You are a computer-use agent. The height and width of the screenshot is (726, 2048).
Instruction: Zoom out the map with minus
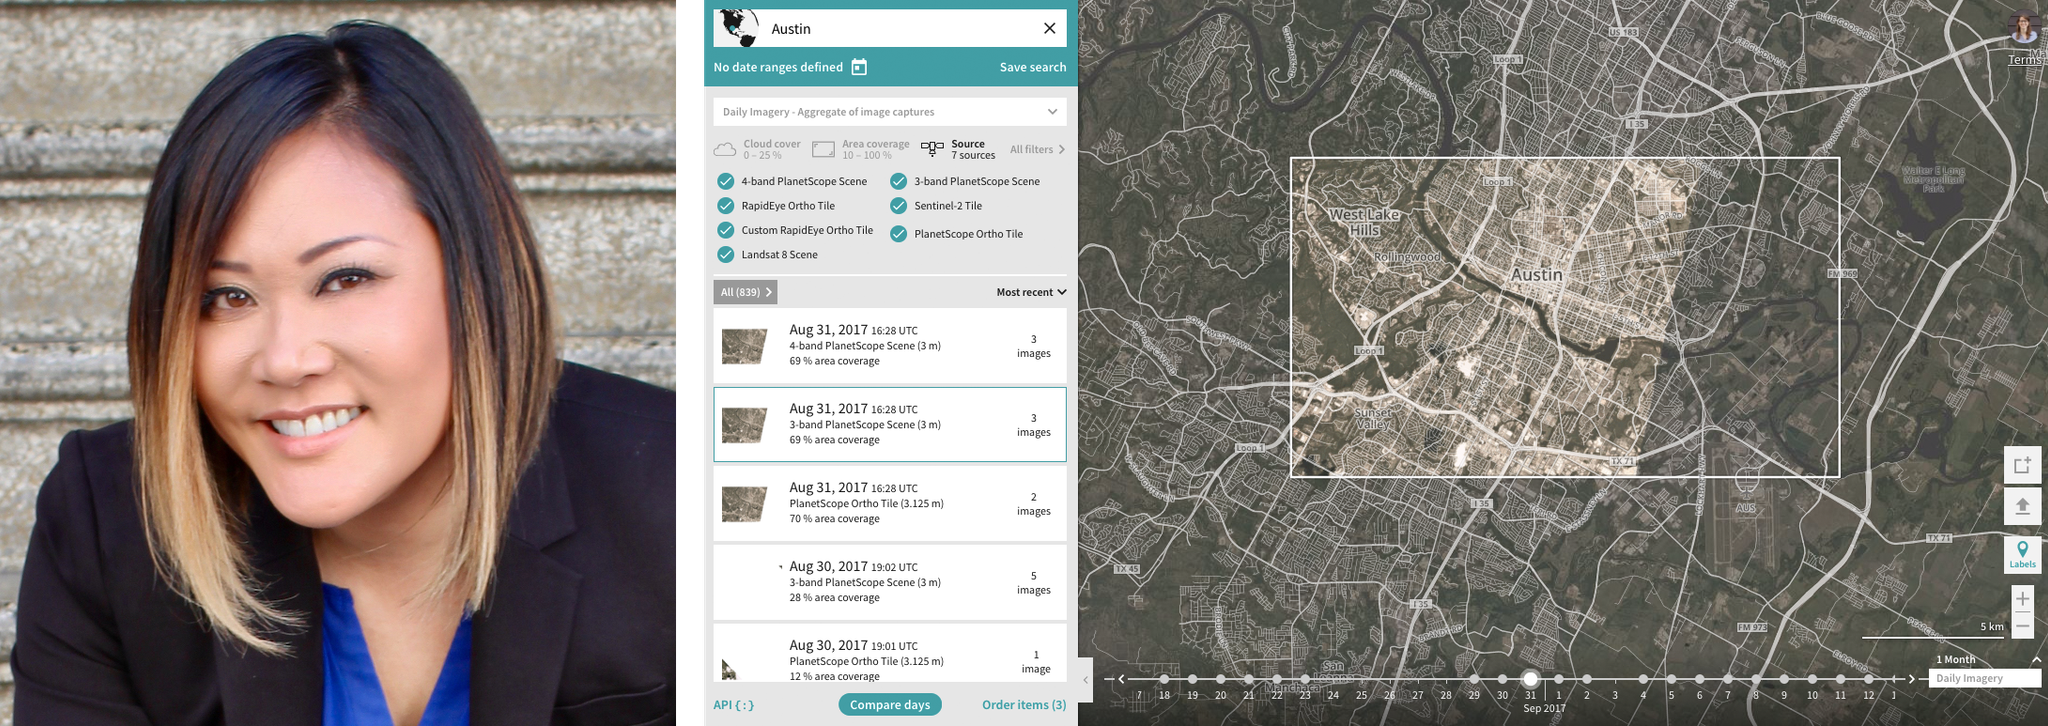coord(2022,626)
